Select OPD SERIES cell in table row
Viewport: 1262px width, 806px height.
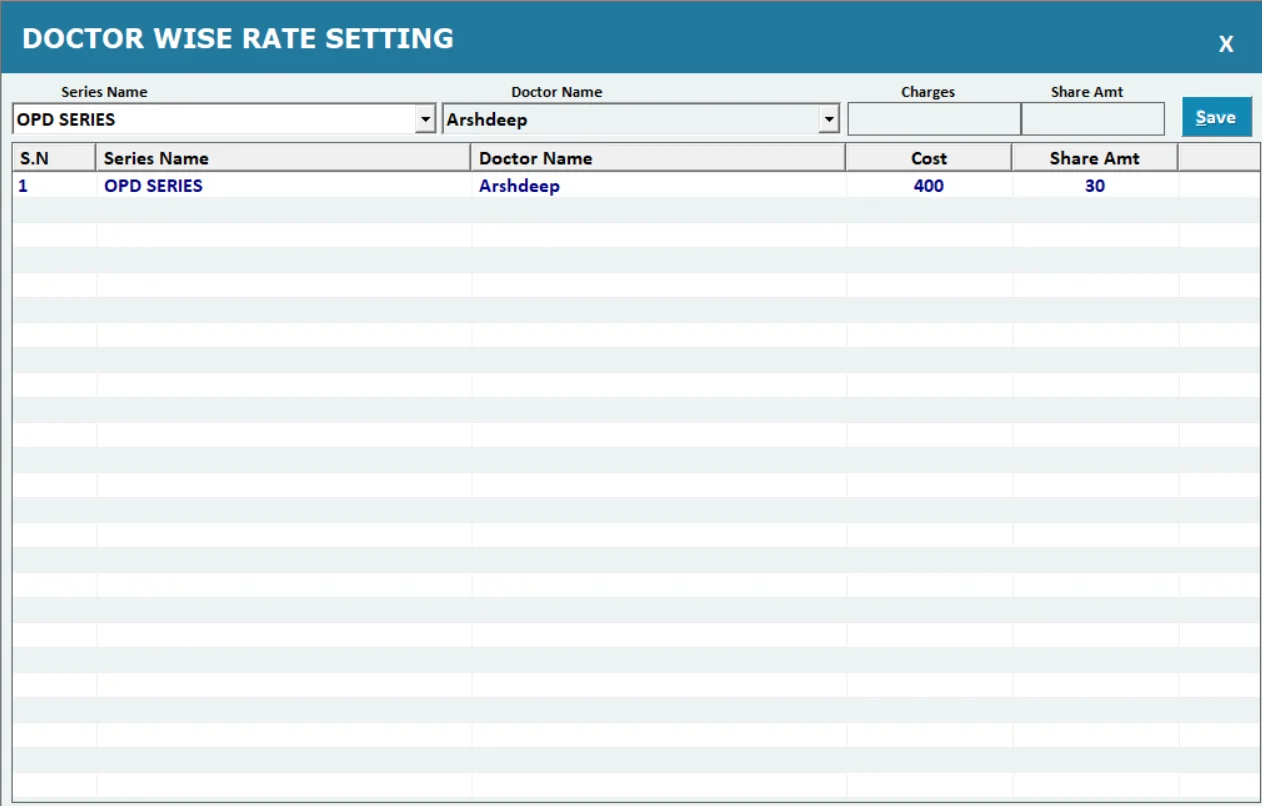[x=283, y=186]
